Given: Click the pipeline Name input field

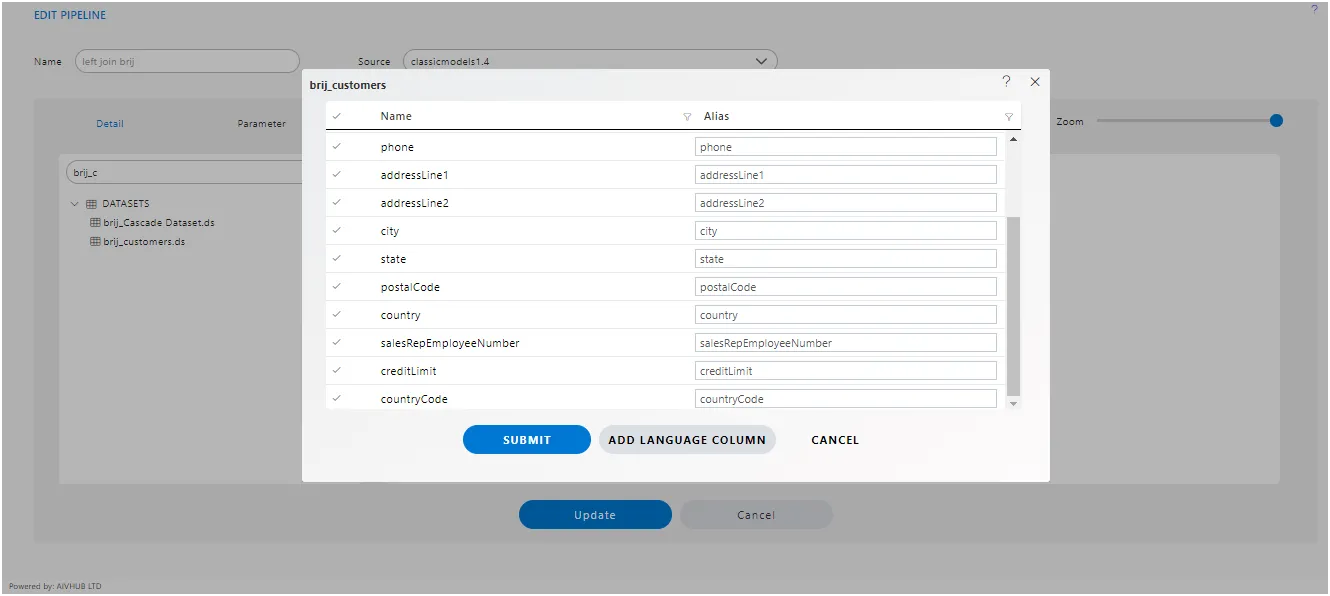Looking at the screenshot, I should pyautogui.click(x=187, y=61).
